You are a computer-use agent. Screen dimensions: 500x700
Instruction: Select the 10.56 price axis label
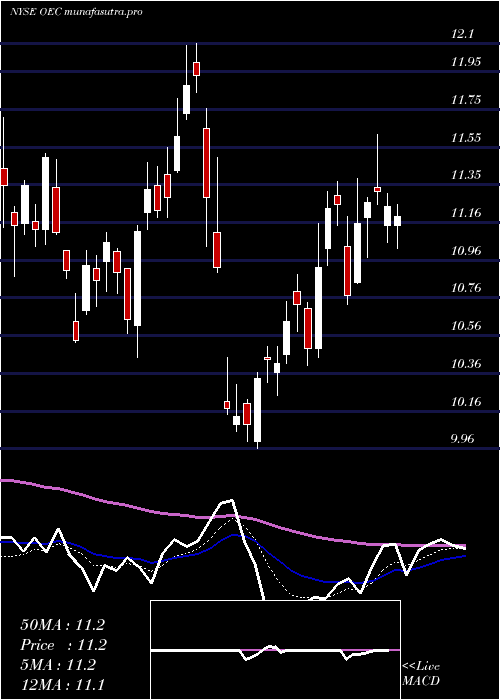pos(466,326)
